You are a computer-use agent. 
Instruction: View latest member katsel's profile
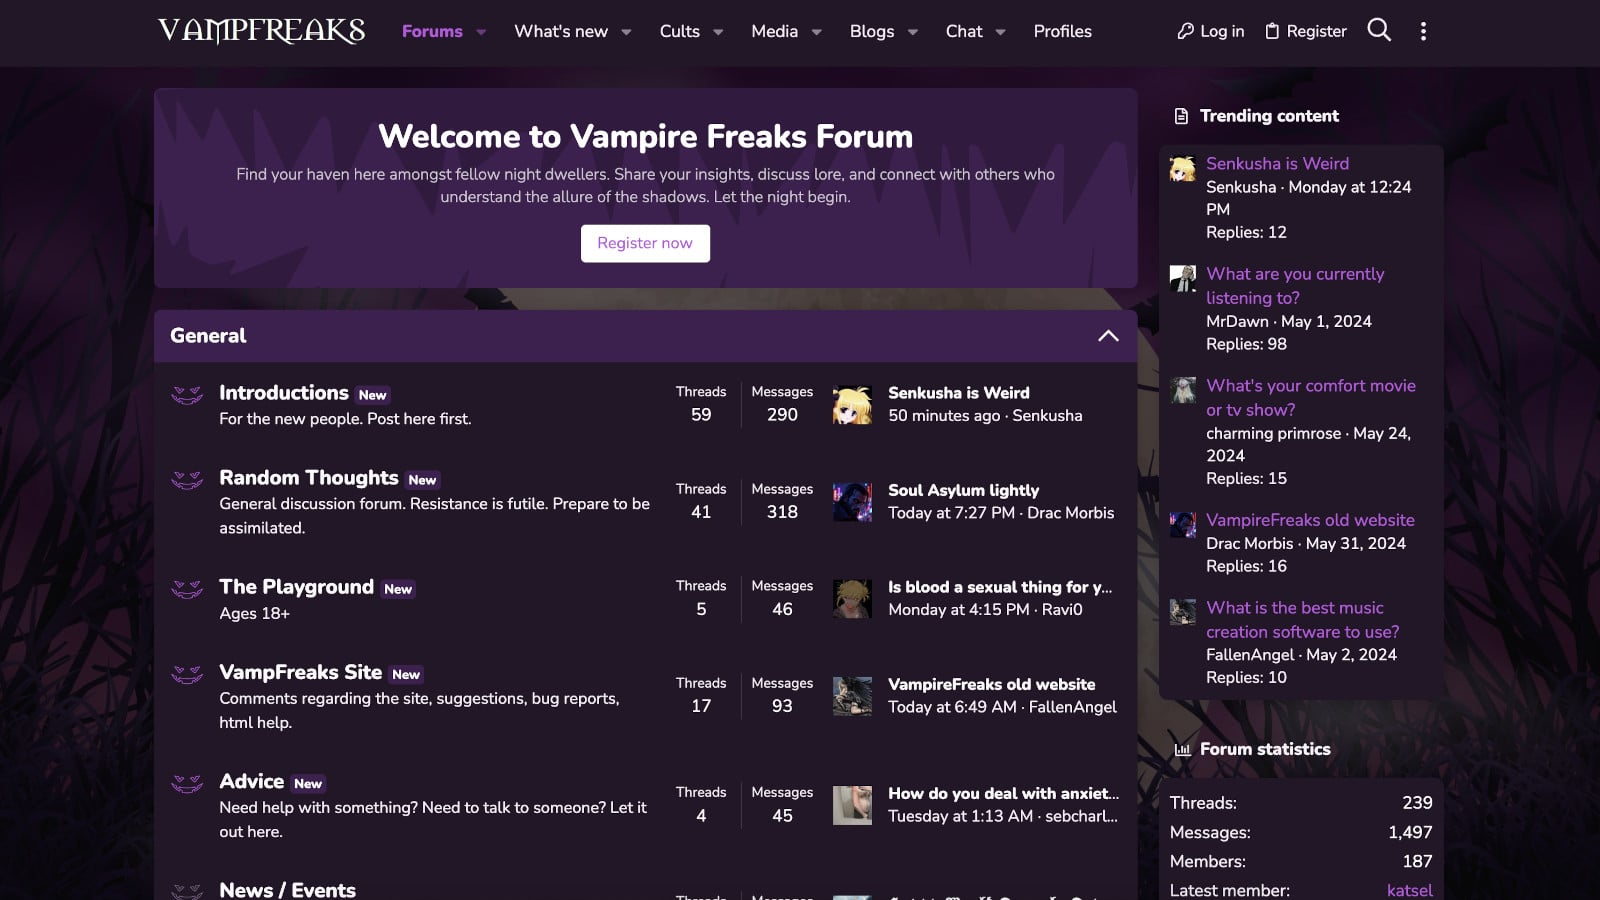(1410, 890)
